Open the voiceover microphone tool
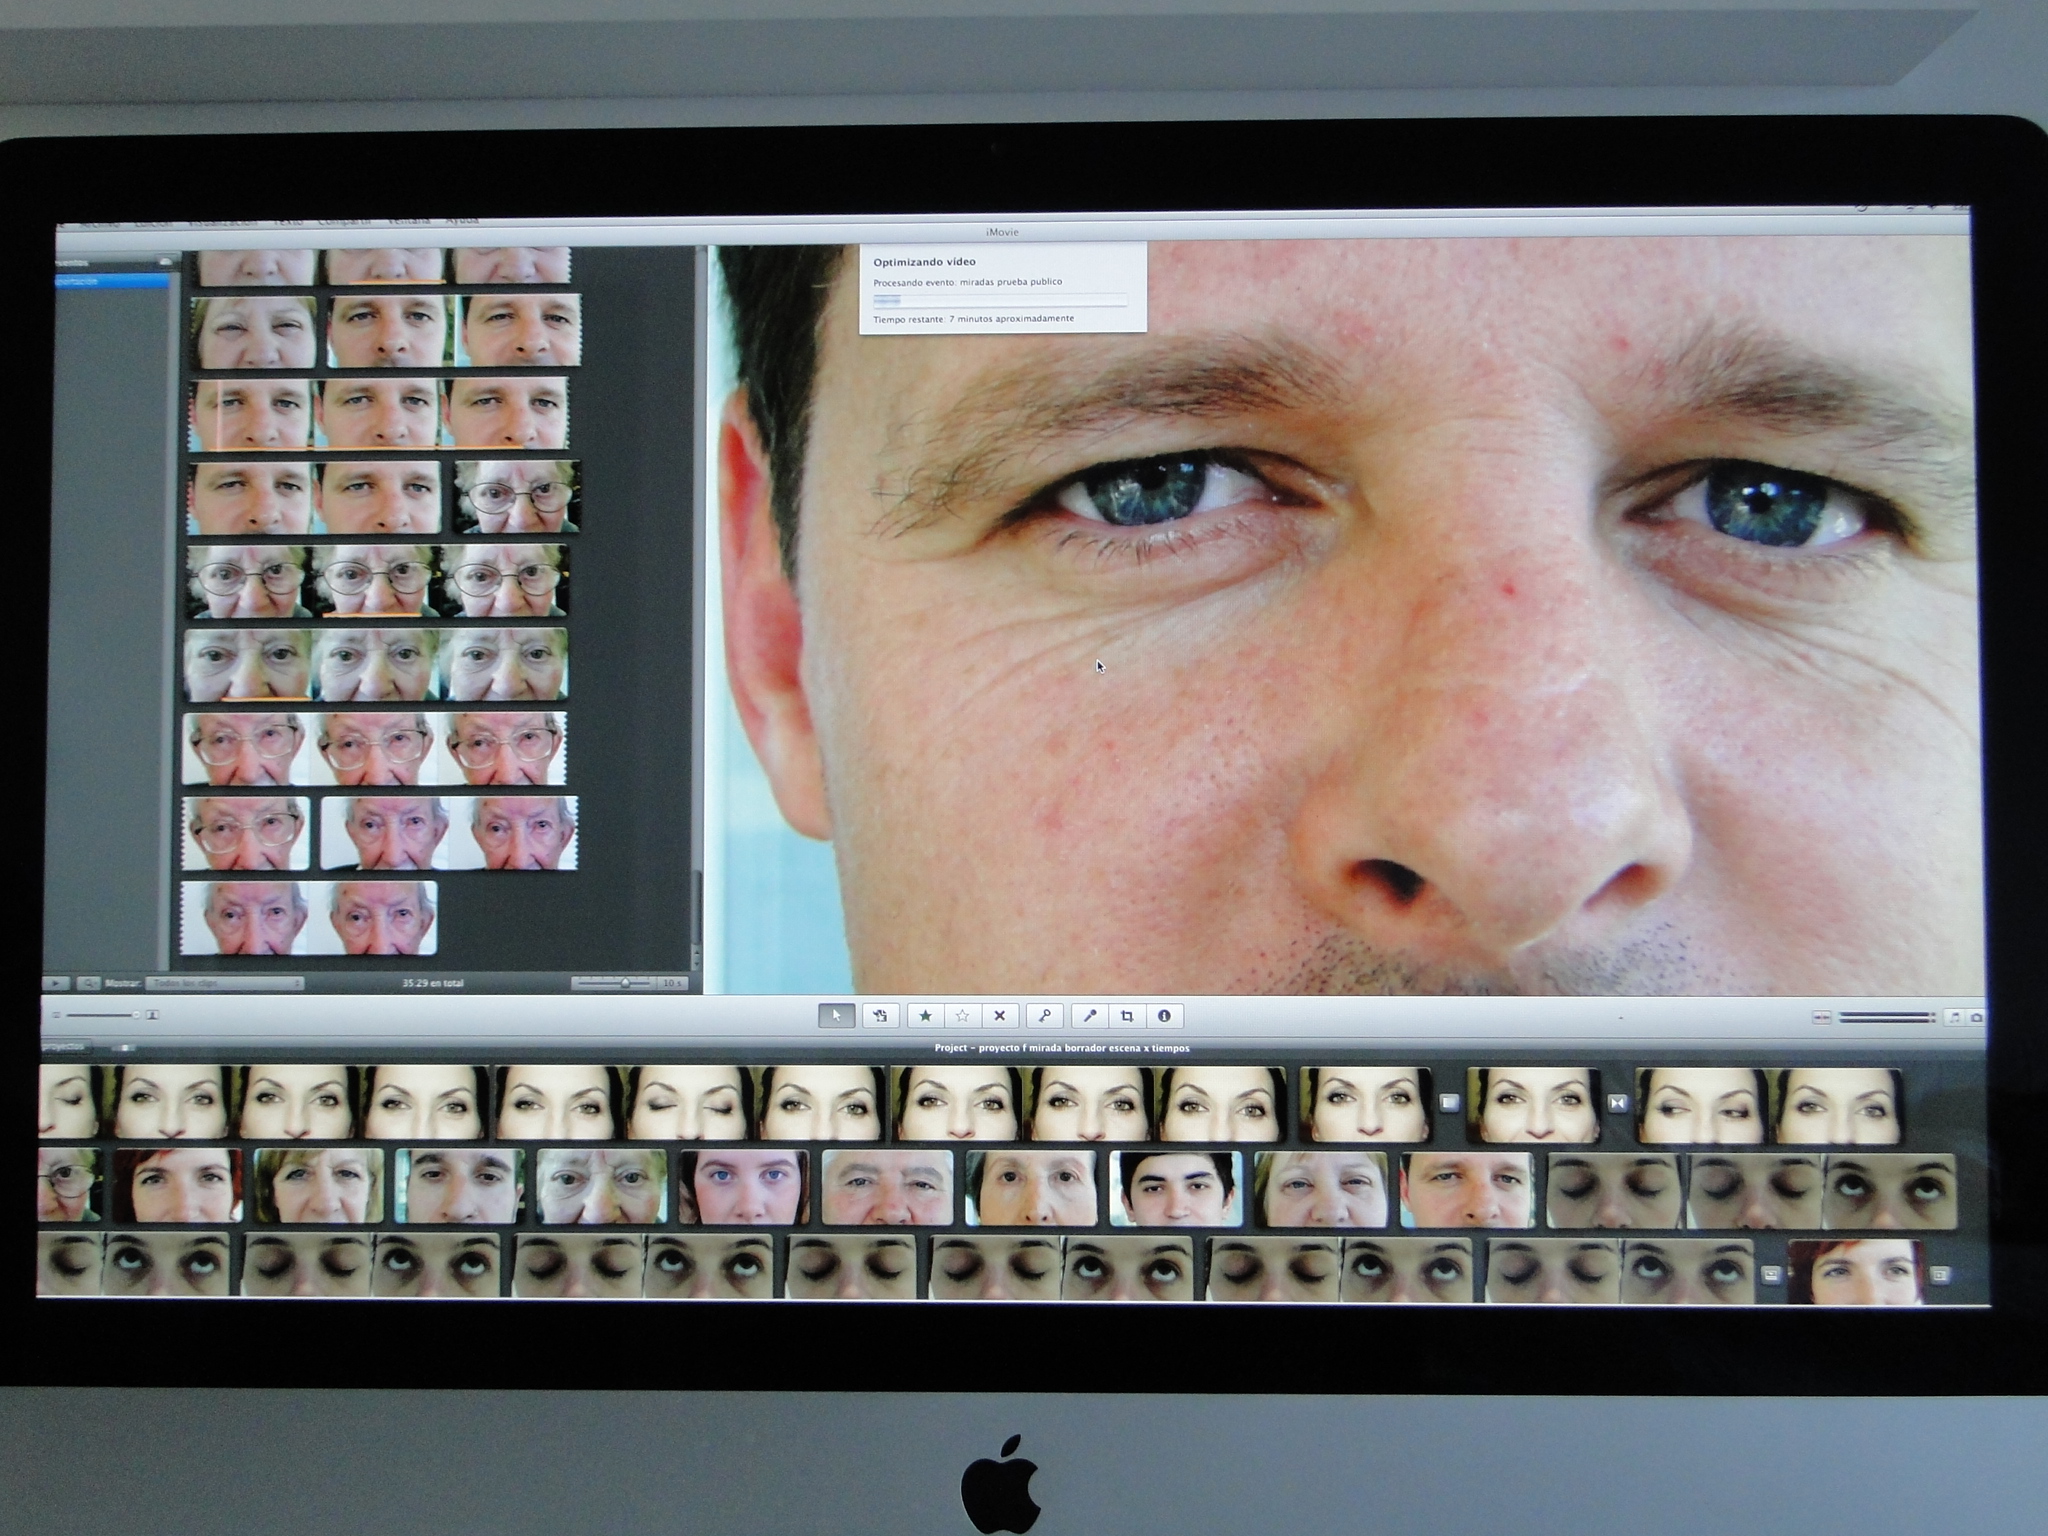This screenshot has width=2048, height=1536. [x=1090, y=1016]
